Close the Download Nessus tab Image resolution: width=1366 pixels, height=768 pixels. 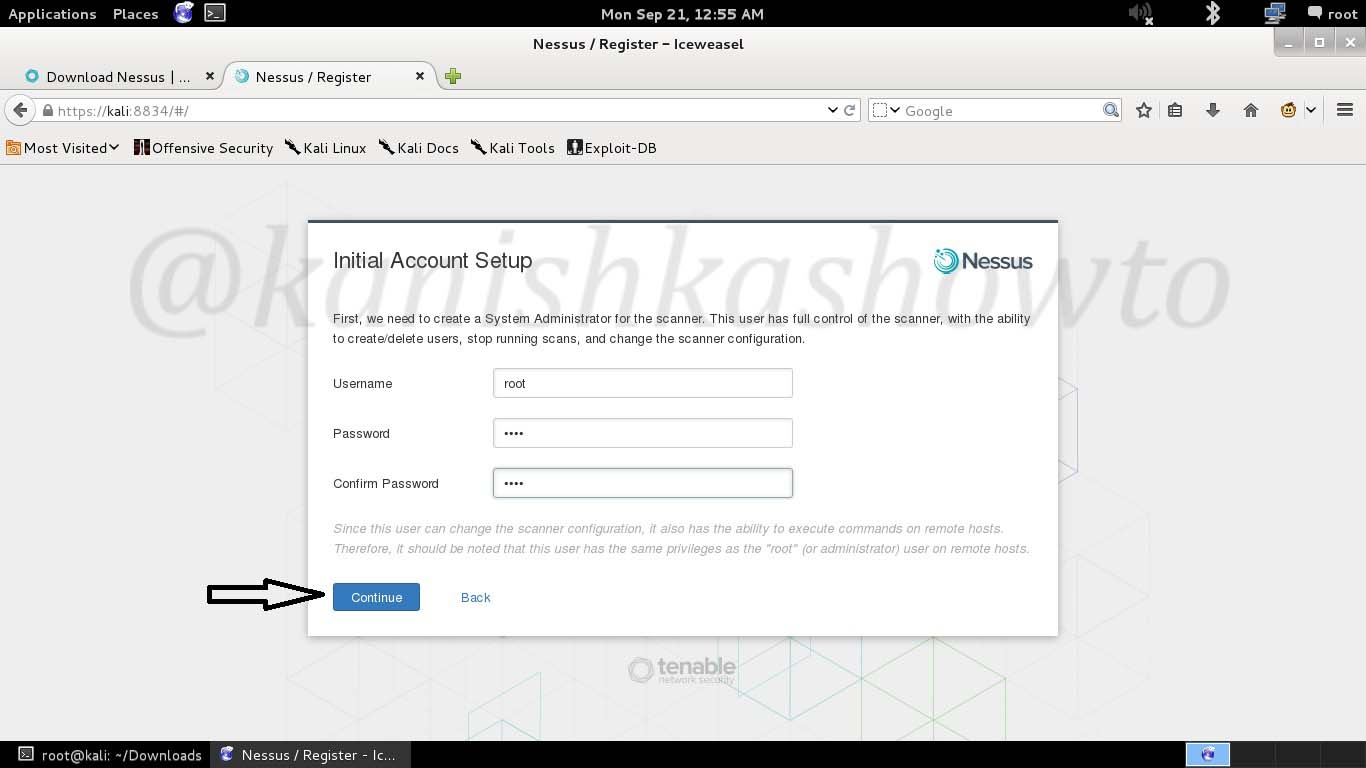210,76
